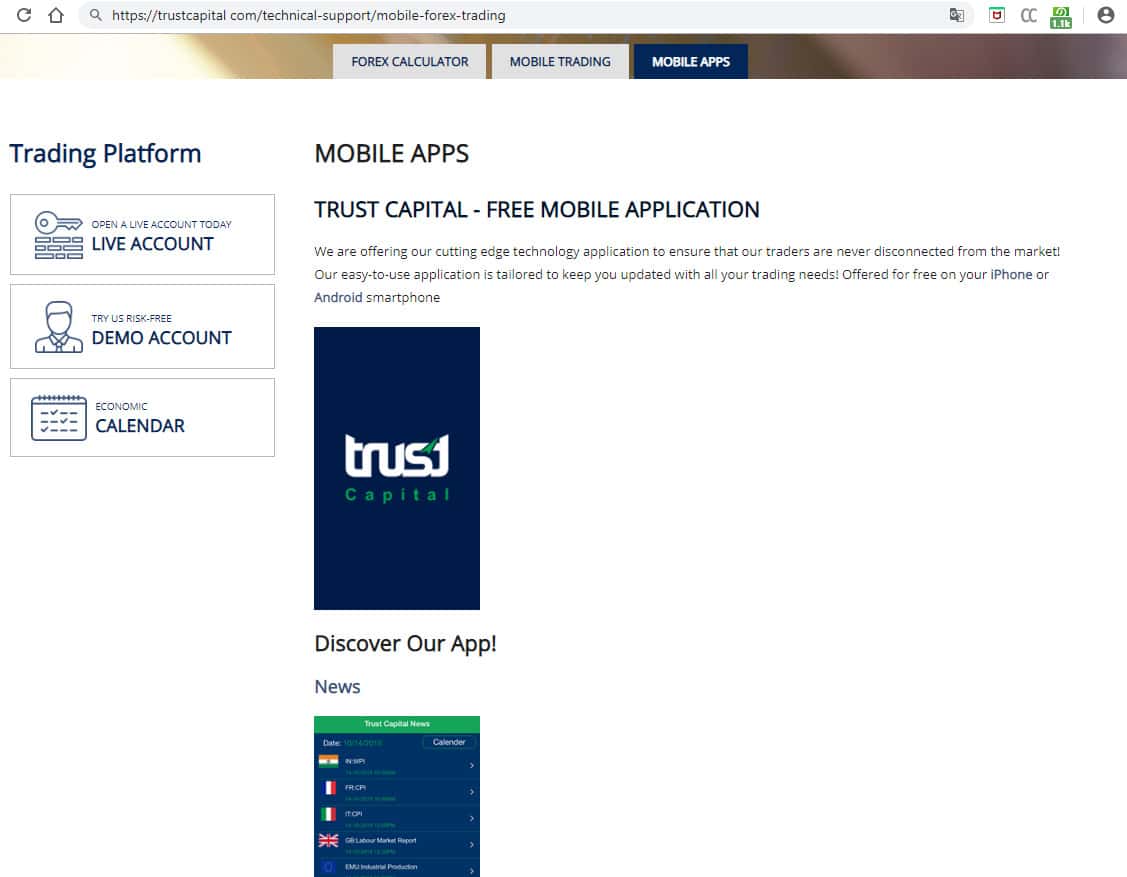The width and height of the screenshot is (1127, 877).
Task: Click the 'EMU:Industrial Production' news text
Action: coord(381,867)
